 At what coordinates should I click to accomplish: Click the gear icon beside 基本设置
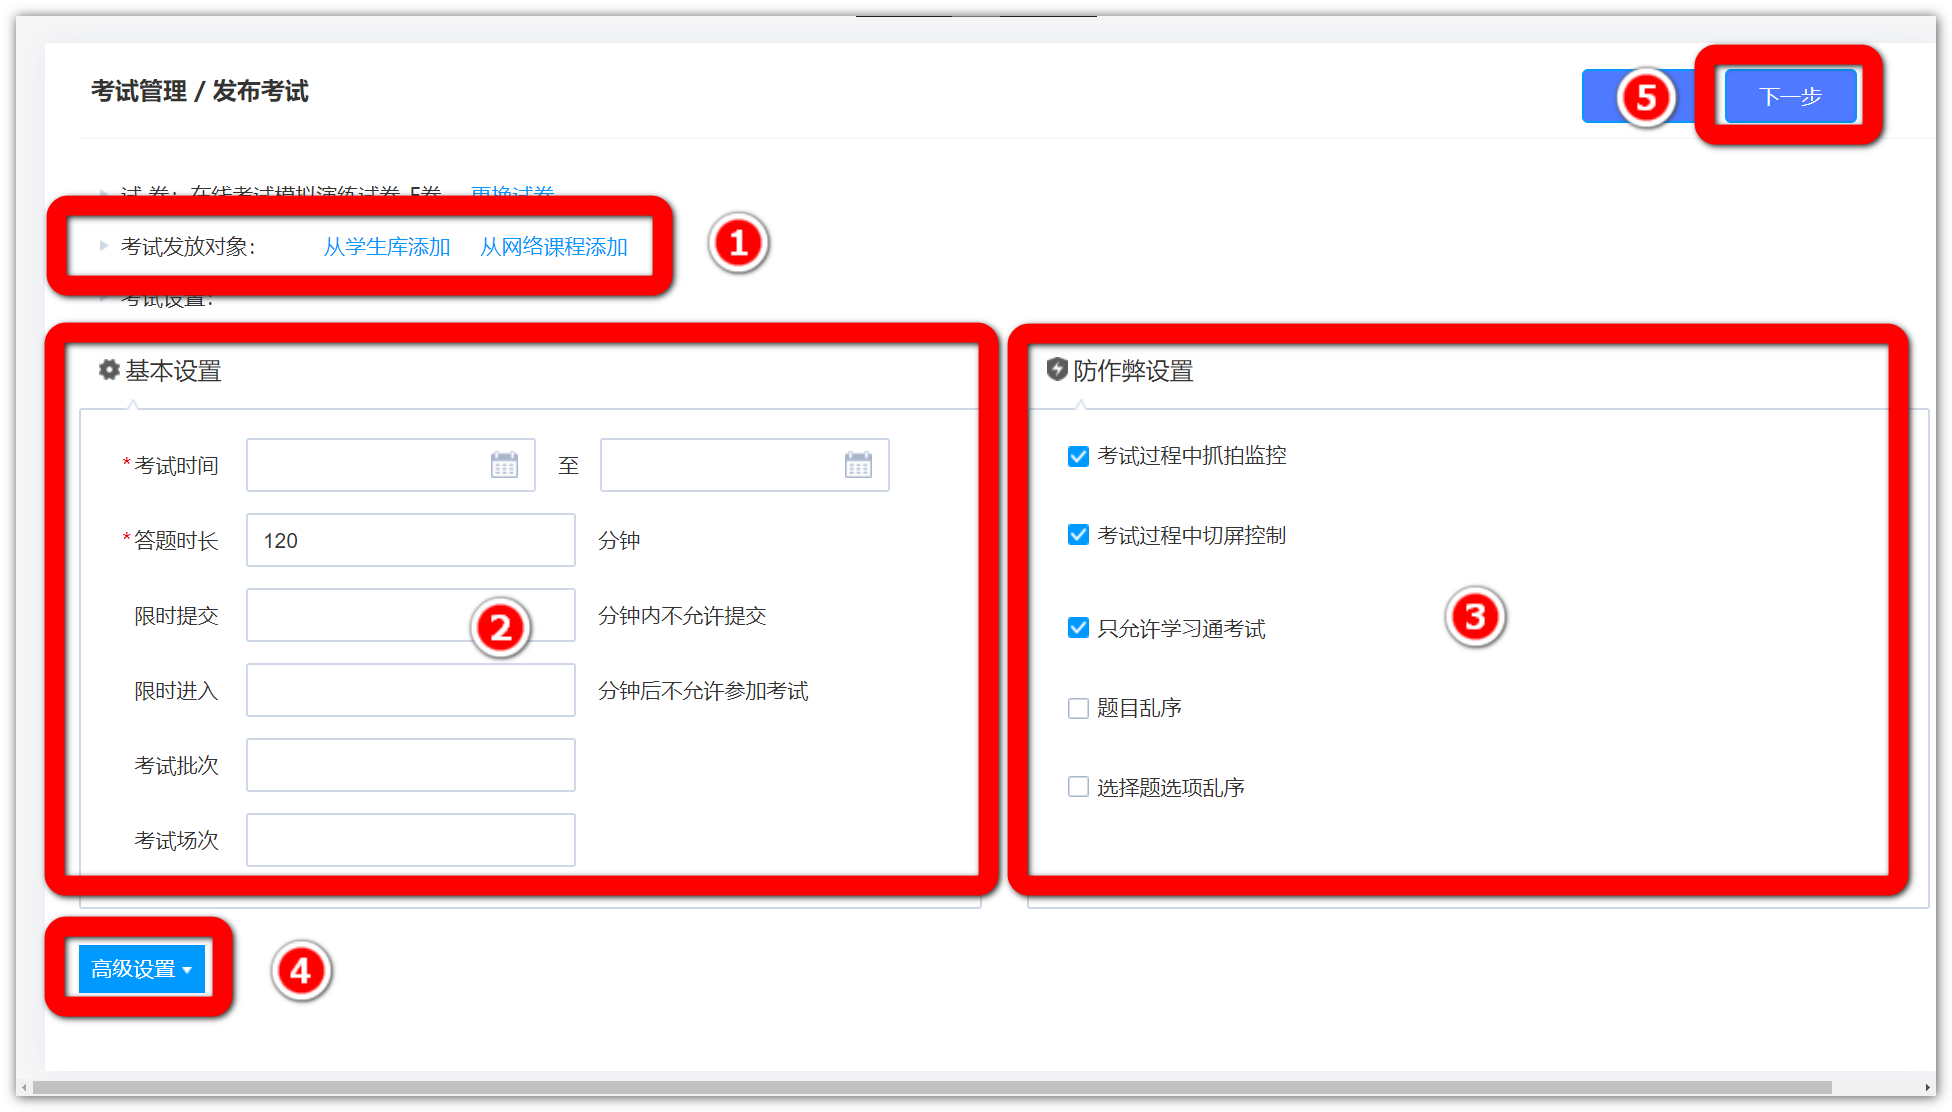click(x=109, y=370)
